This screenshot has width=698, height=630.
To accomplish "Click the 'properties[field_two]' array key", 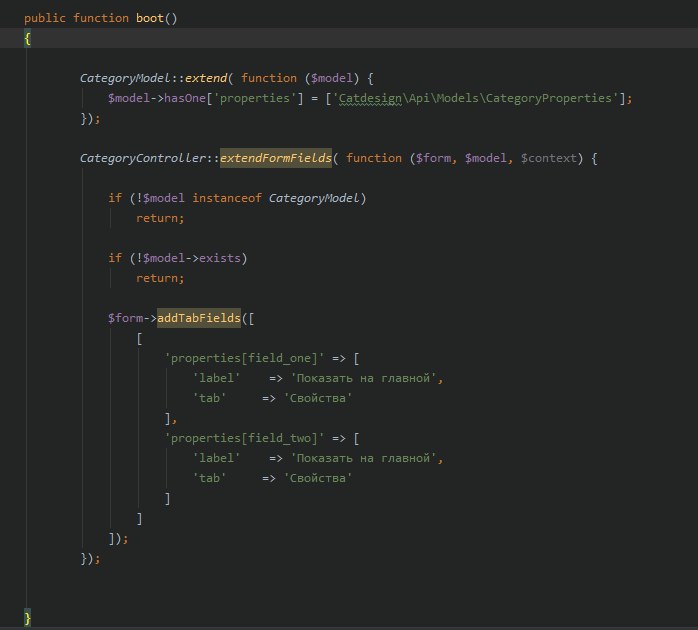I will click(244, 439).
